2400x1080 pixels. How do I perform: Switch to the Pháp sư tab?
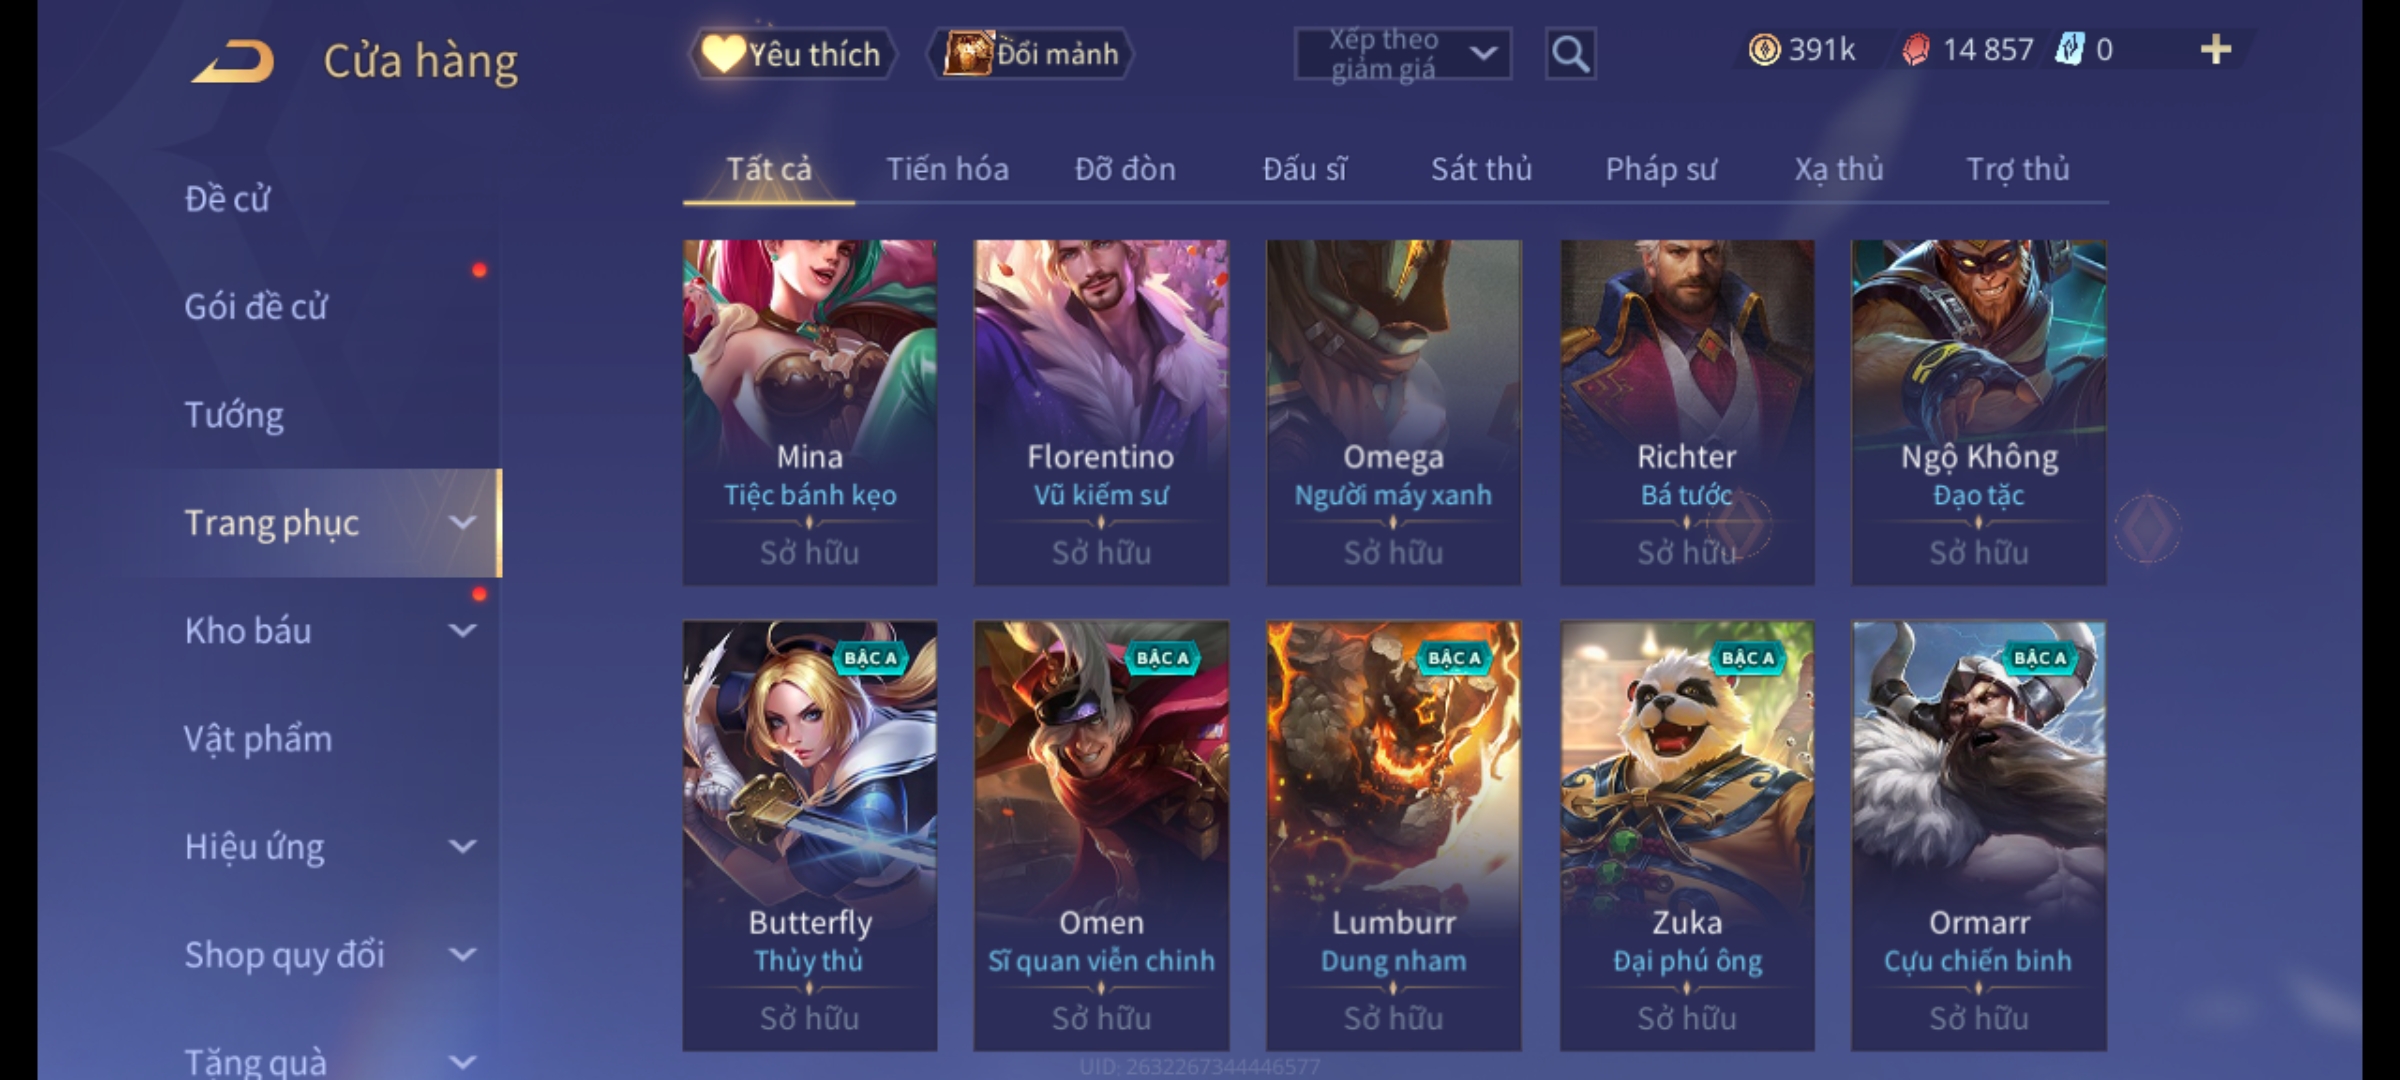click(1661, 169)
